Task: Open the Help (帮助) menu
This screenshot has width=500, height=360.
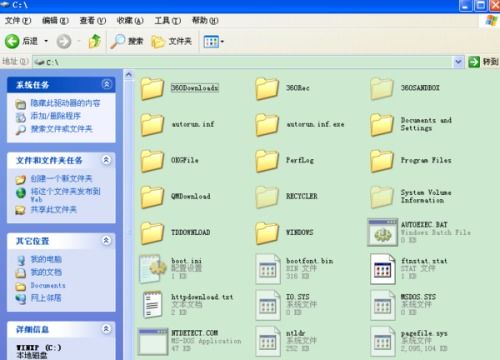Action: point(205,21)
